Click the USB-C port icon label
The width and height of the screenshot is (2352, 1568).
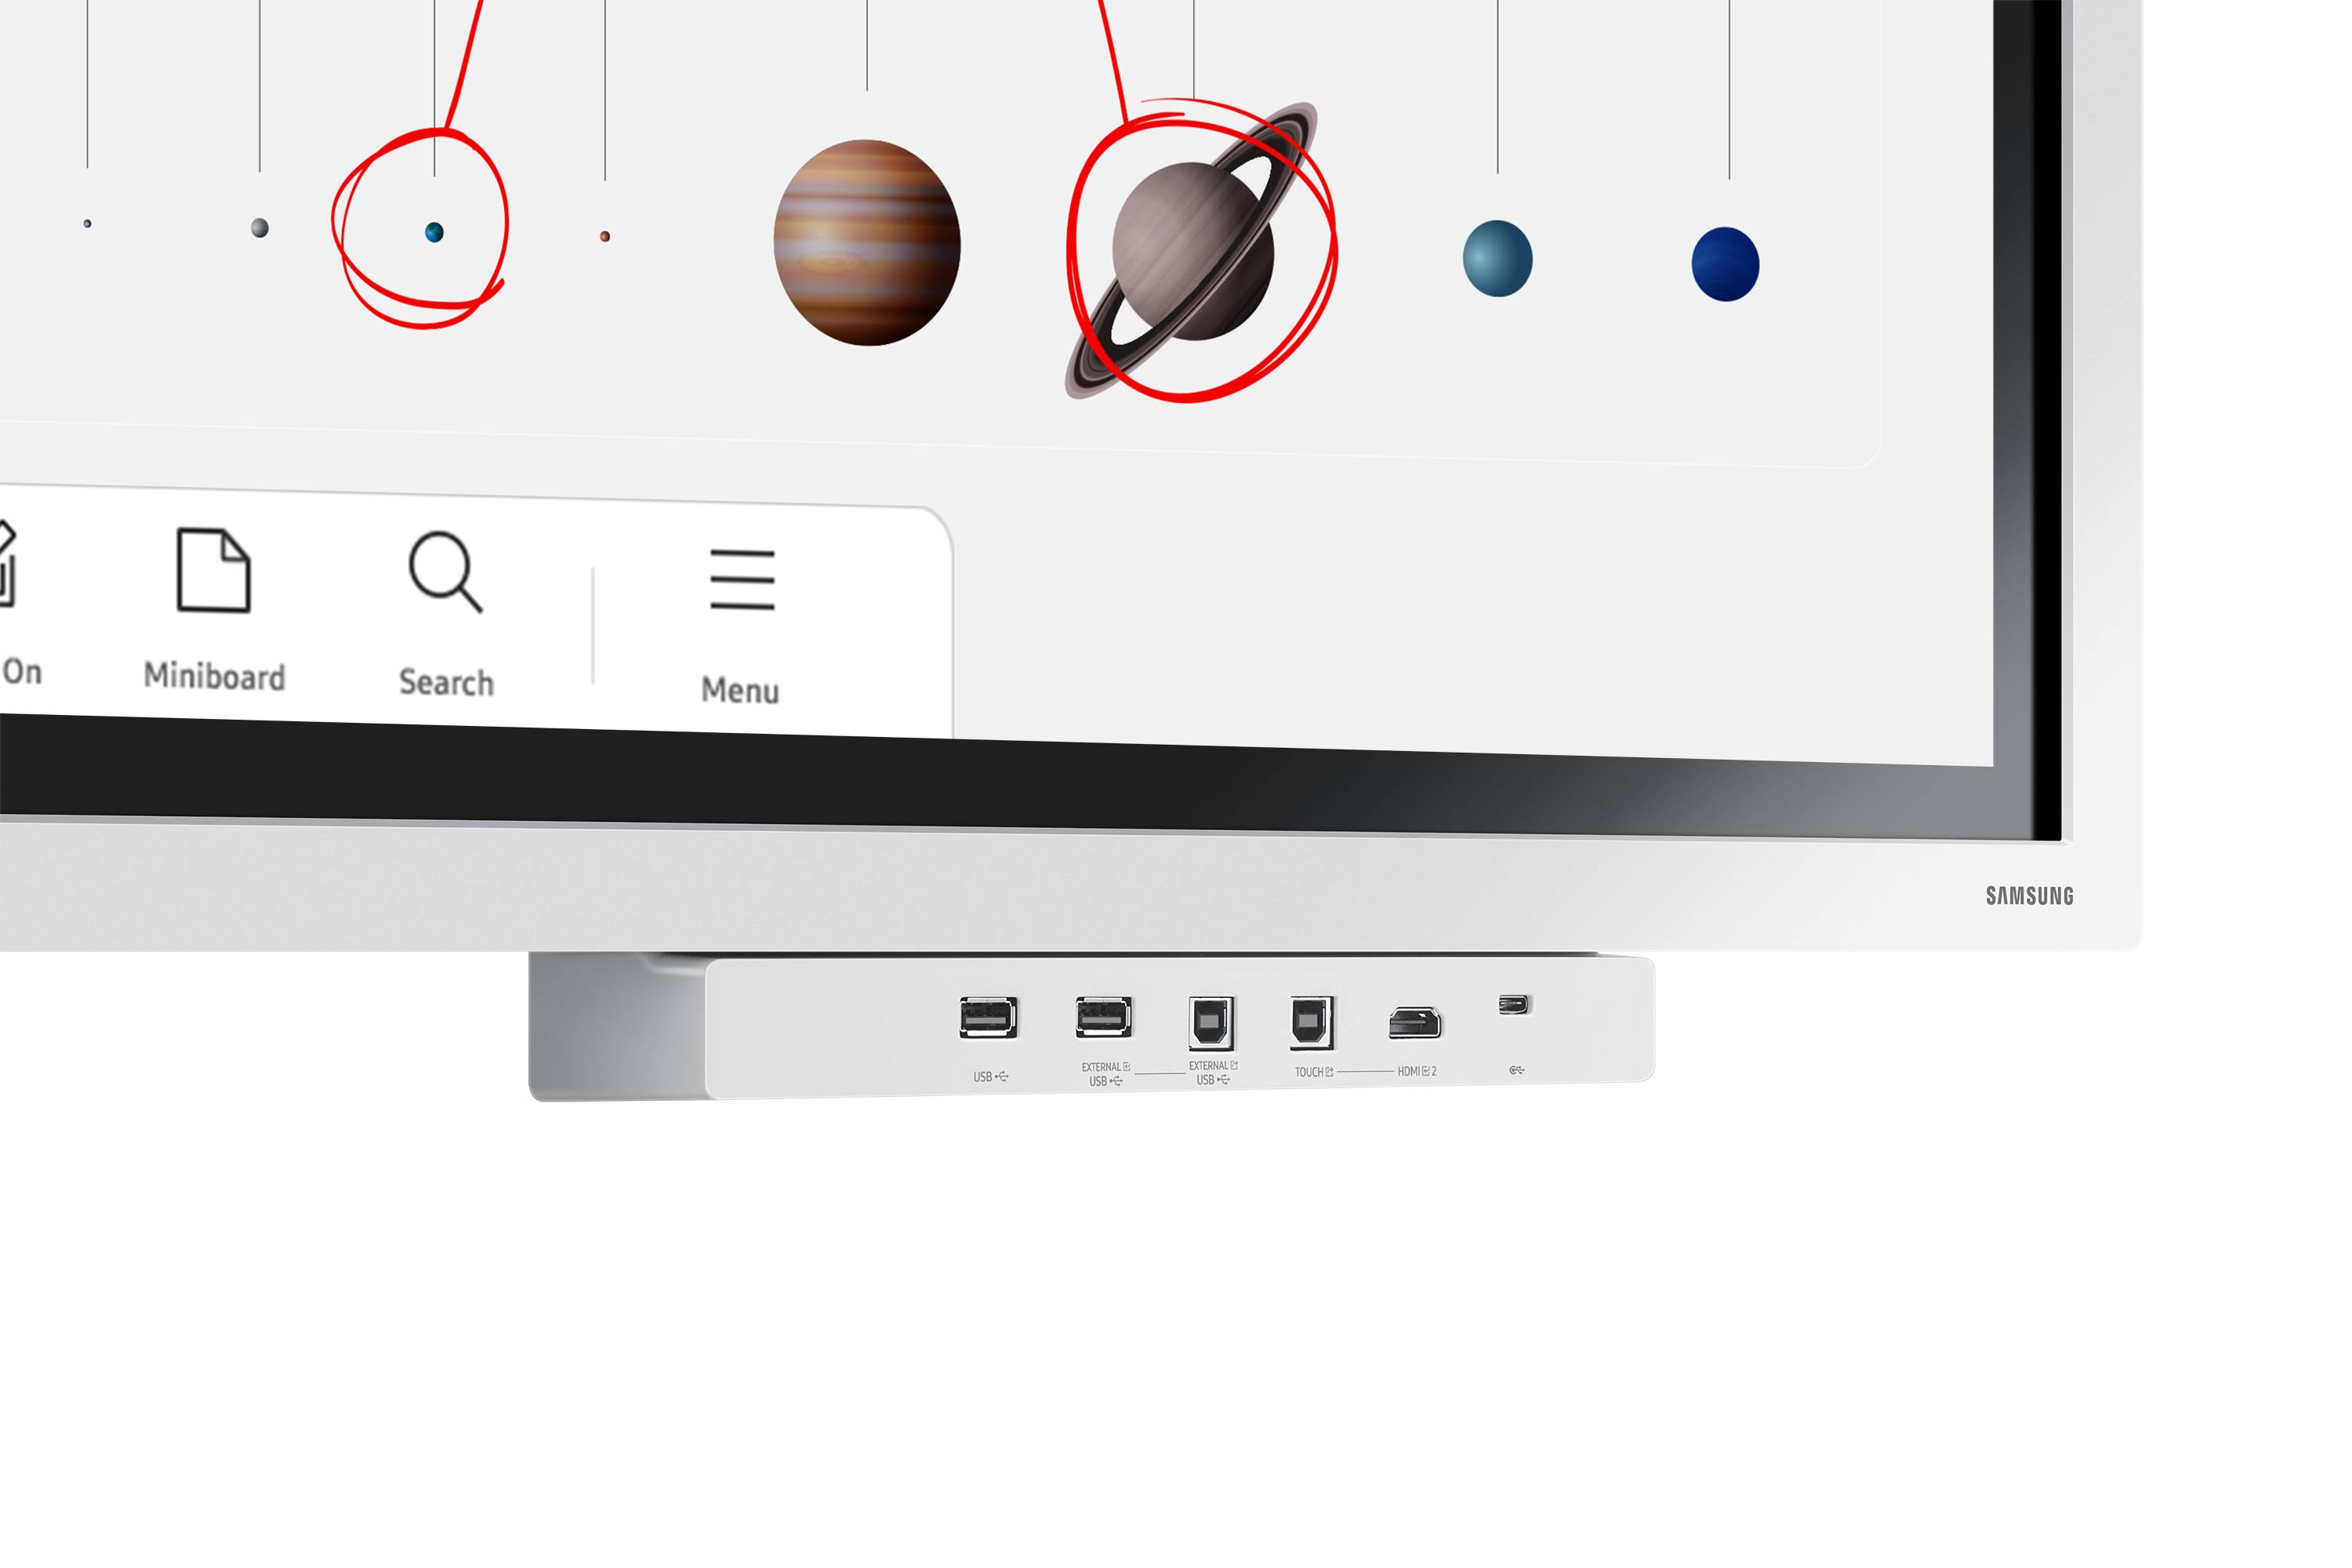1524,1075
